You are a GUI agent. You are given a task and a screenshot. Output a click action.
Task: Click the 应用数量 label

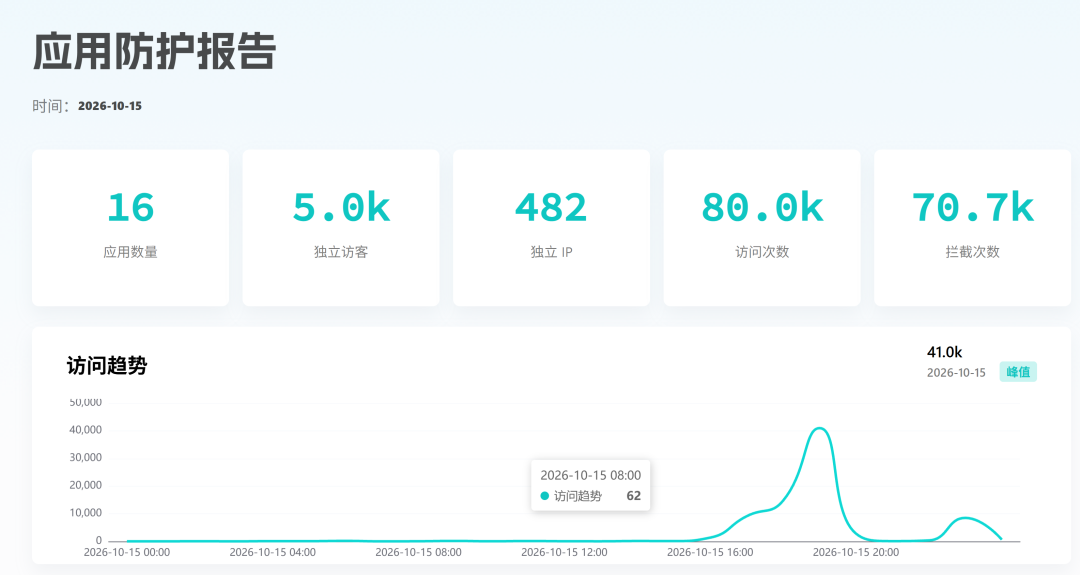pos(130,252)
